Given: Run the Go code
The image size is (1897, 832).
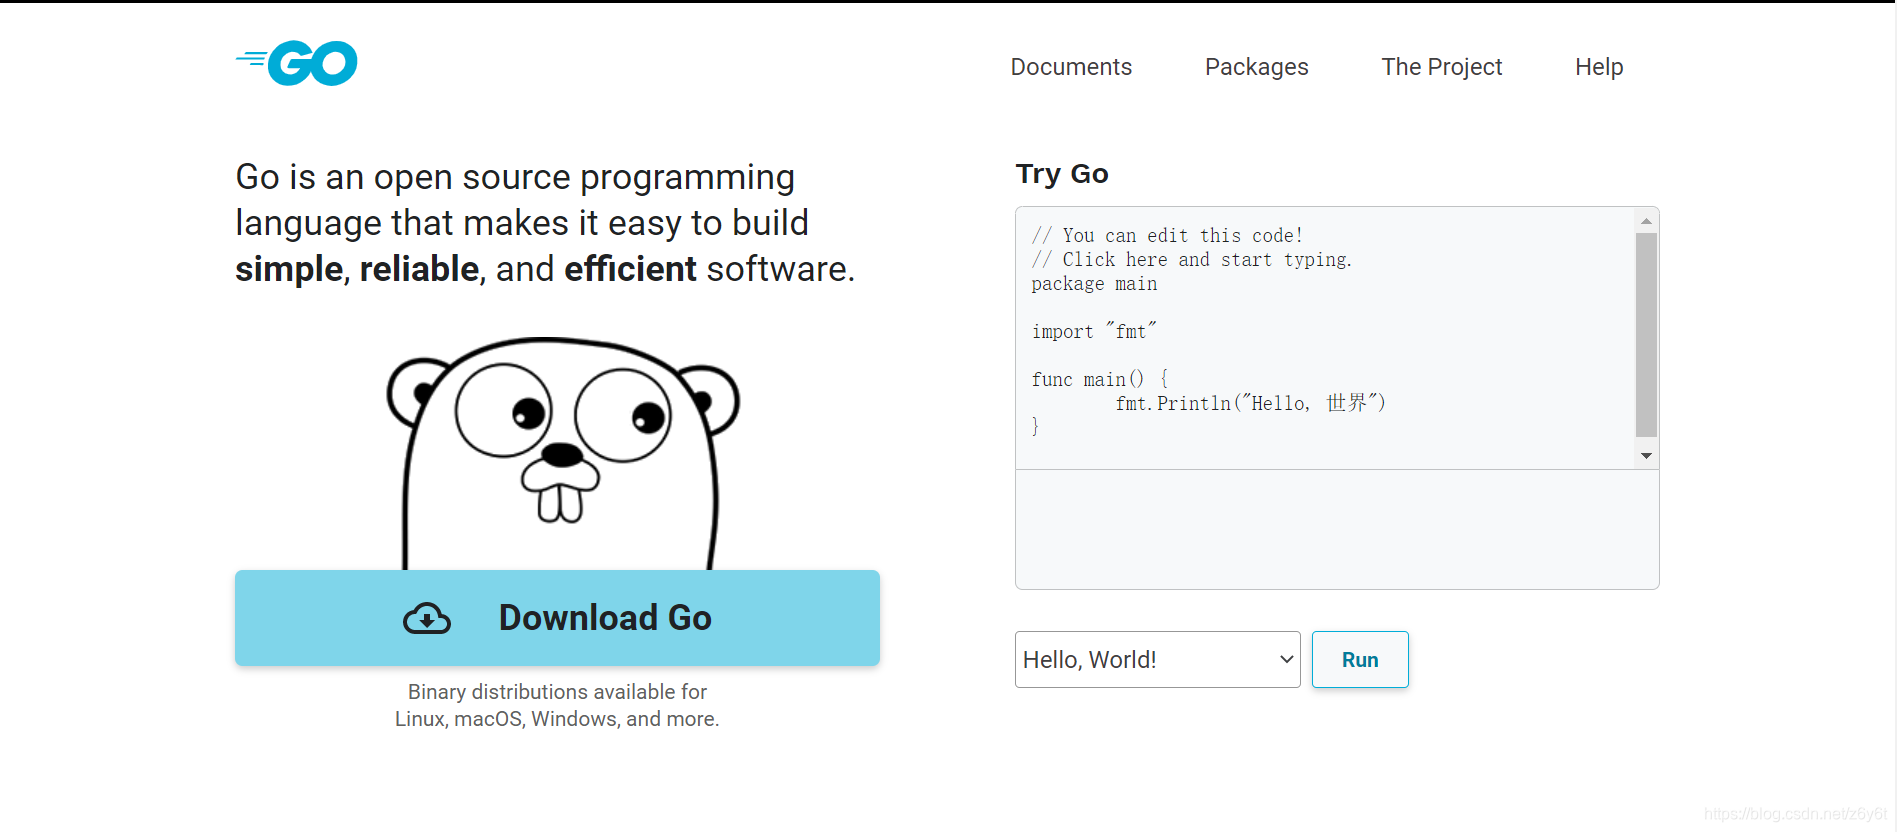Looking at the screenshot, I should click(x=1360, y=660).
